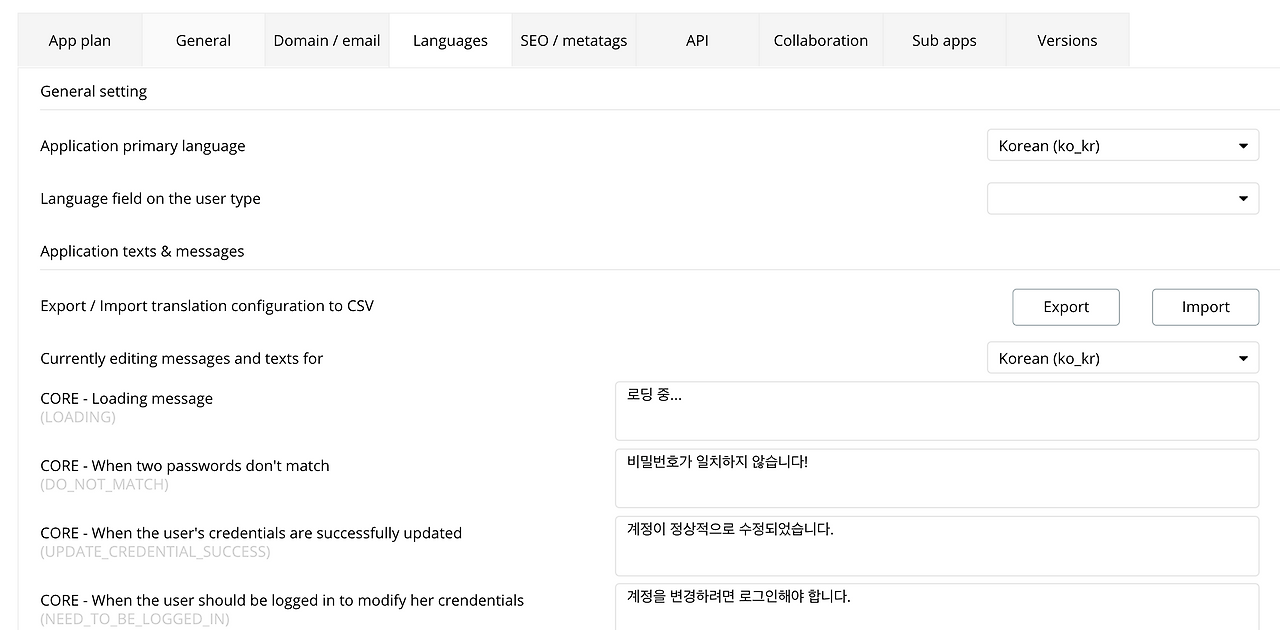Image resolution: width=1280 pixels, height=630 pixels.
Task: Click the primary language dropdown arrow
Action: coord(1243,146)
